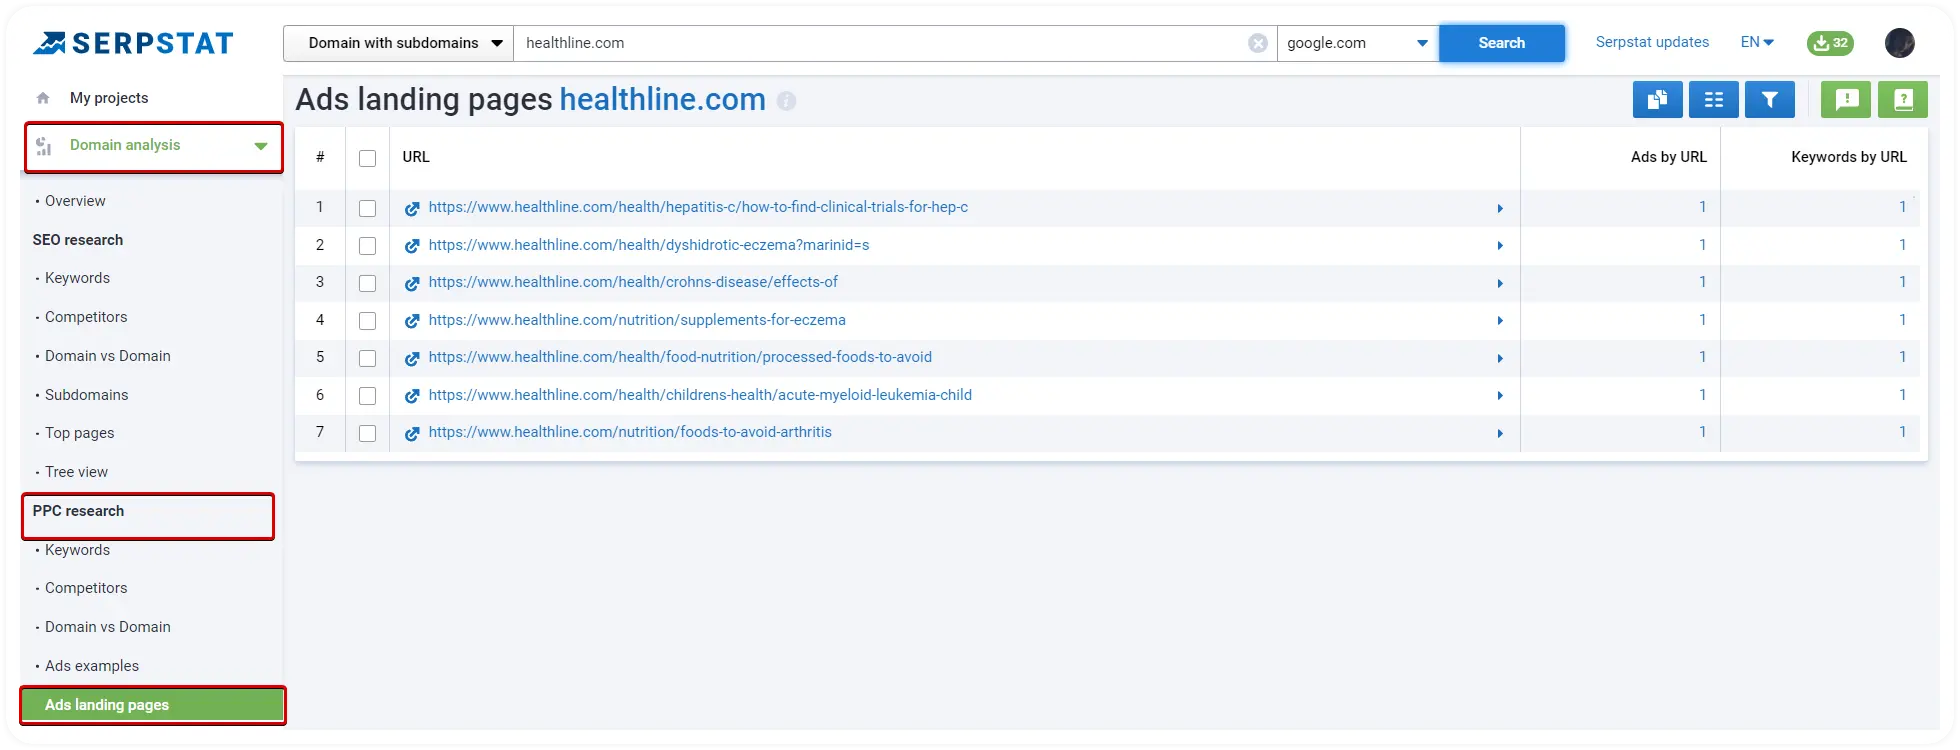1960x750 pixels.
Task: Open the Serpstat updates link
Action: pyautogui.click(x=1652, y=42)
